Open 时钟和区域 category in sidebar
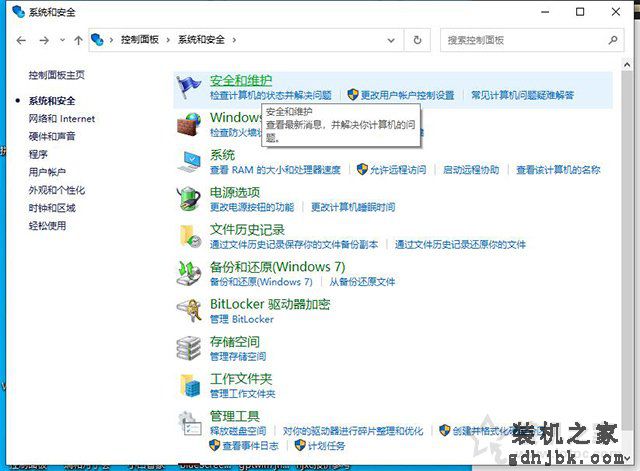 [52, 208]
